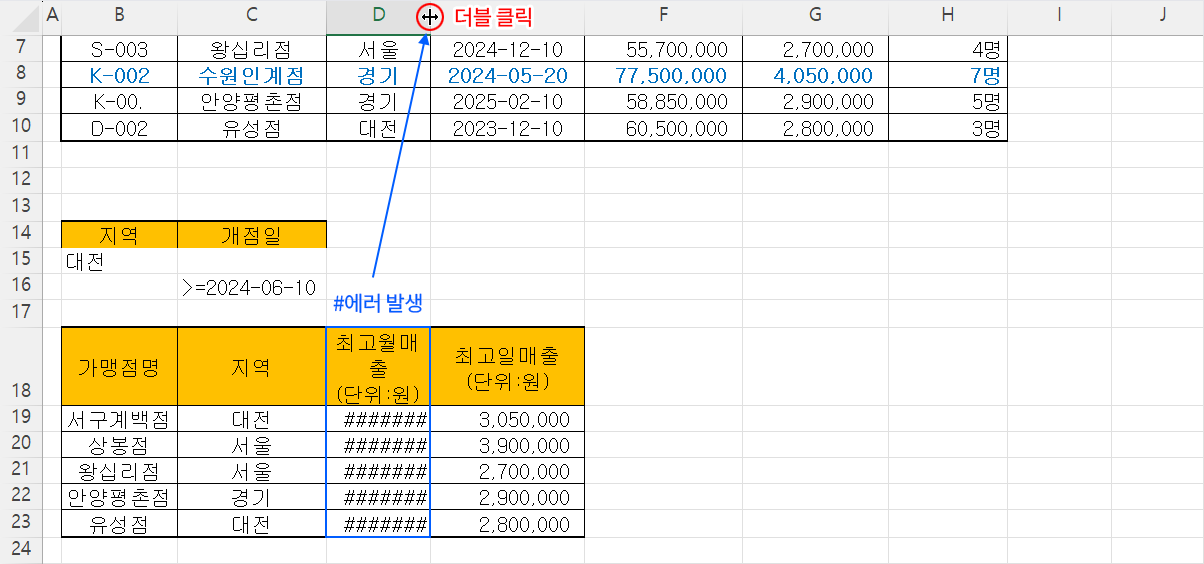Click the 지역 criteria header in row 14
This screenshot has height=564, width=1204.
click(x=120, y=234)
